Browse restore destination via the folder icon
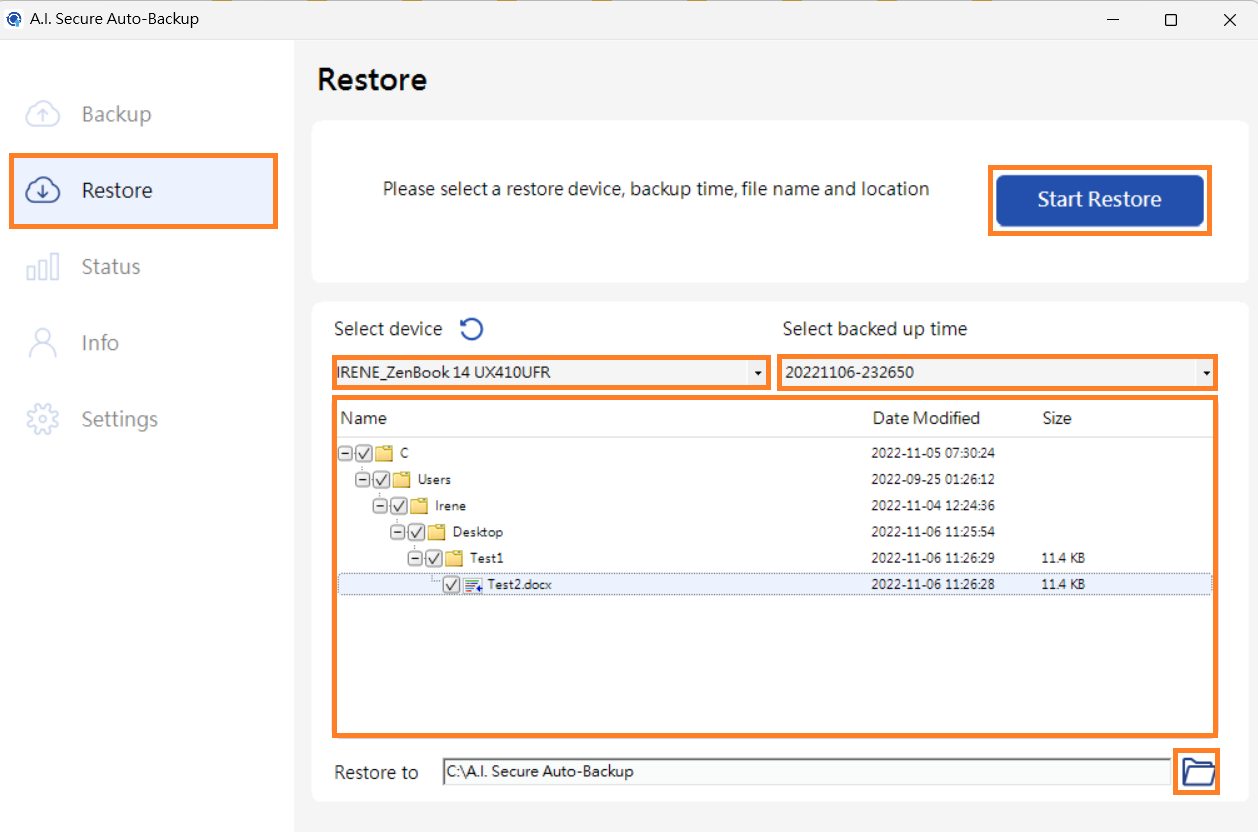This screenshot has width=1258, height=832. coord(1196,771)
